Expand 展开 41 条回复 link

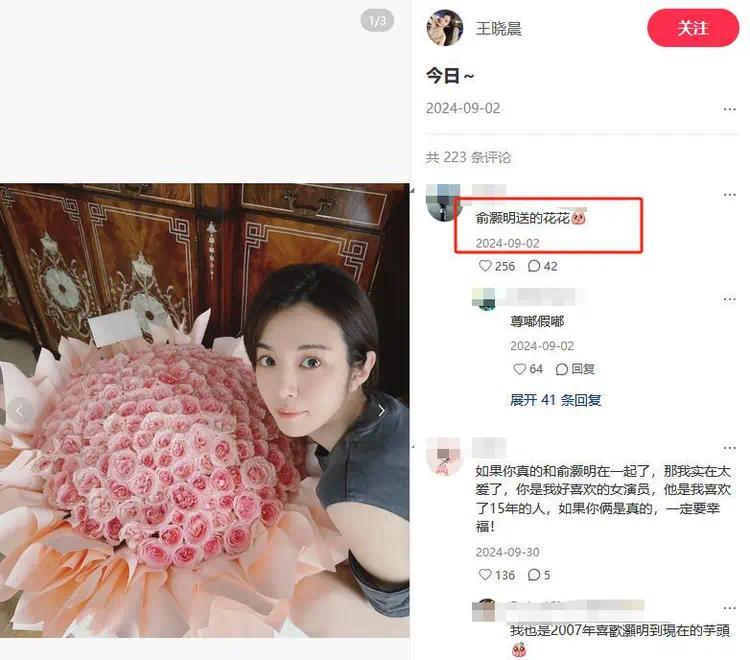tap(555, 400)
